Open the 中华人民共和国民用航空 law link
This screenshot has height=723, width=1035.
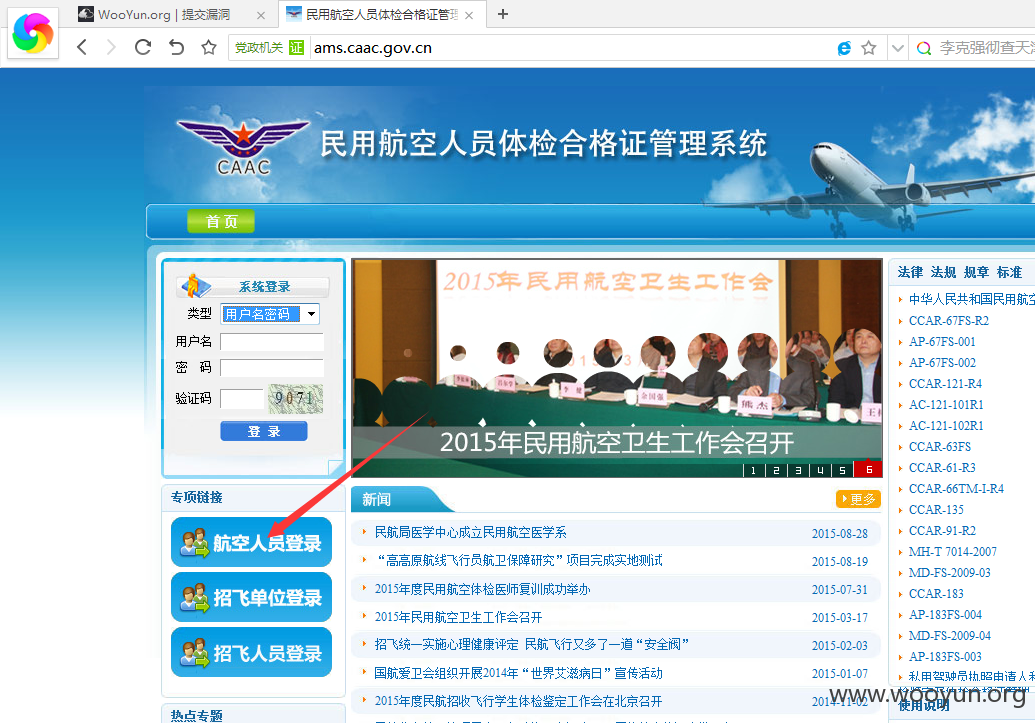pos(972,299)
